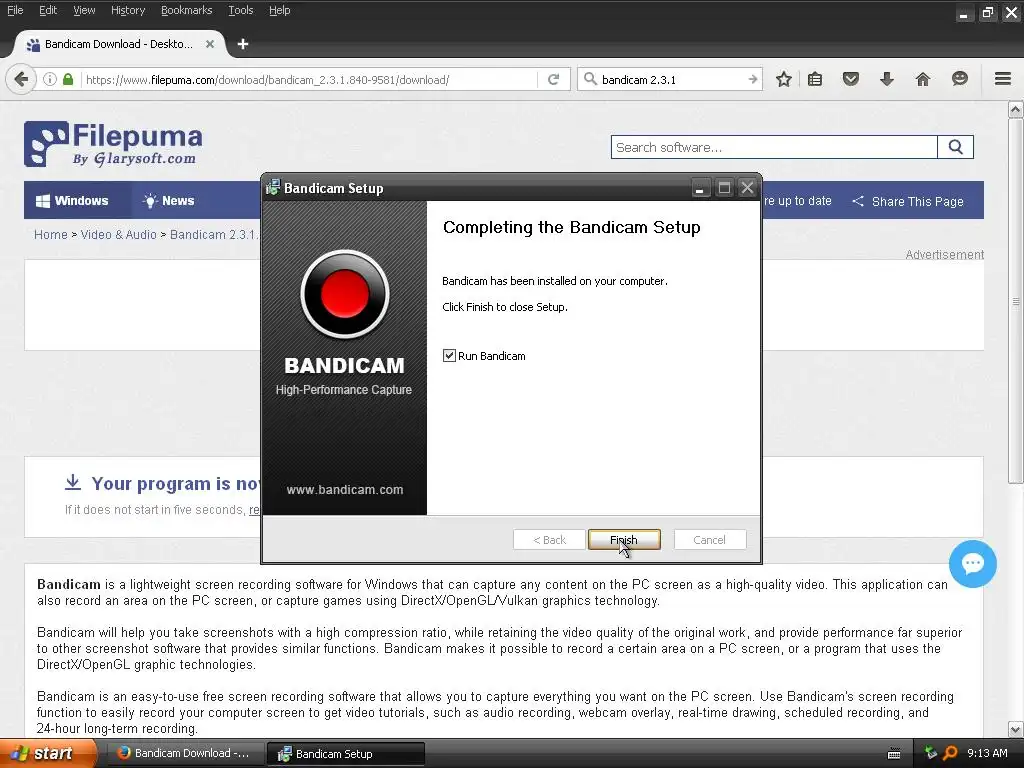Click the network tray icon
The height and width of the screenshot is (768, 1024).
931,753
